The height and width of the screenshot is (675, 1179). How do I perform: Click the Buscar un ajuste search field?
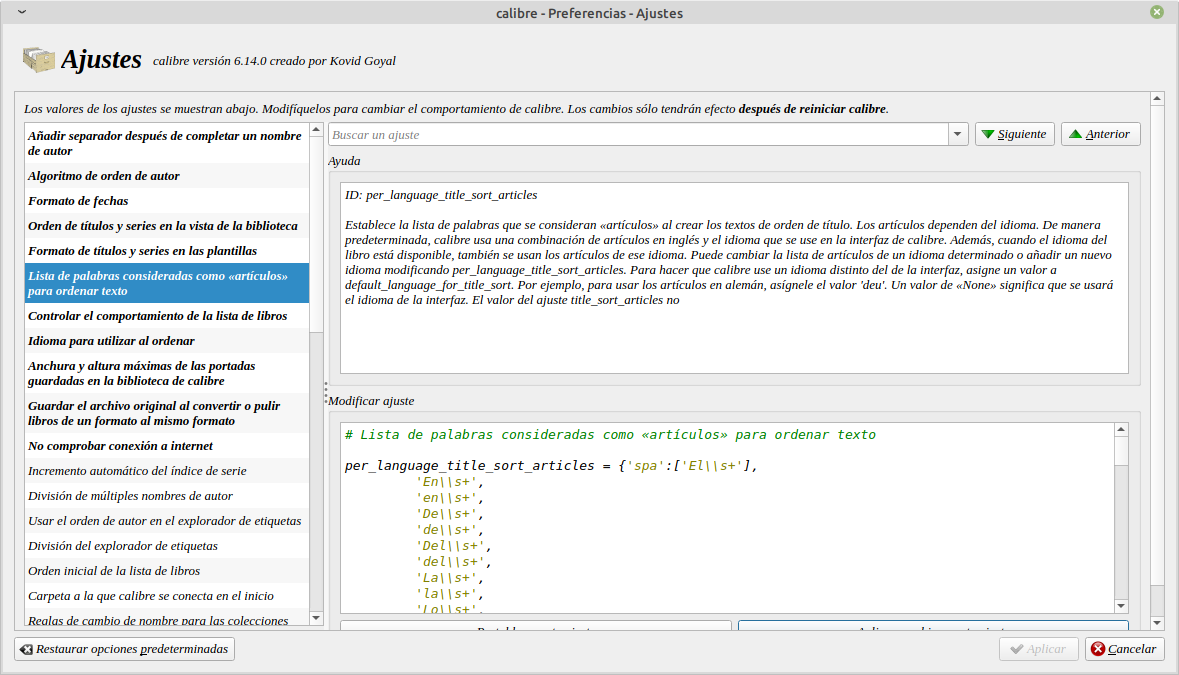click(x=637, y=134)
